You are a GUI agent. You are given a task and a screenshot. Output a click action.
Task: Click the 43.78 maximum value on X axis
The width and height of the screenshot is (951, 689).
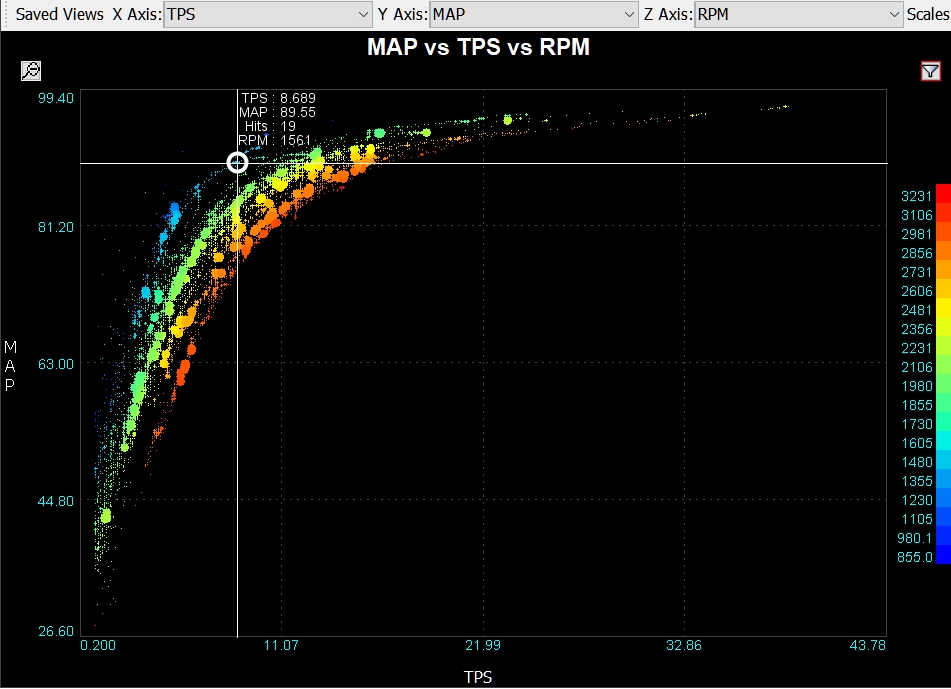(865, 645)
